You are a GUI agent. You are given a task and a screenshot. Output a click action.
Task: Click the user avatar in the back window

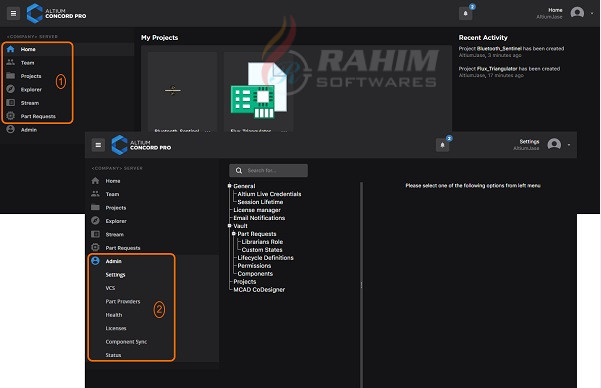coord(577,13)
